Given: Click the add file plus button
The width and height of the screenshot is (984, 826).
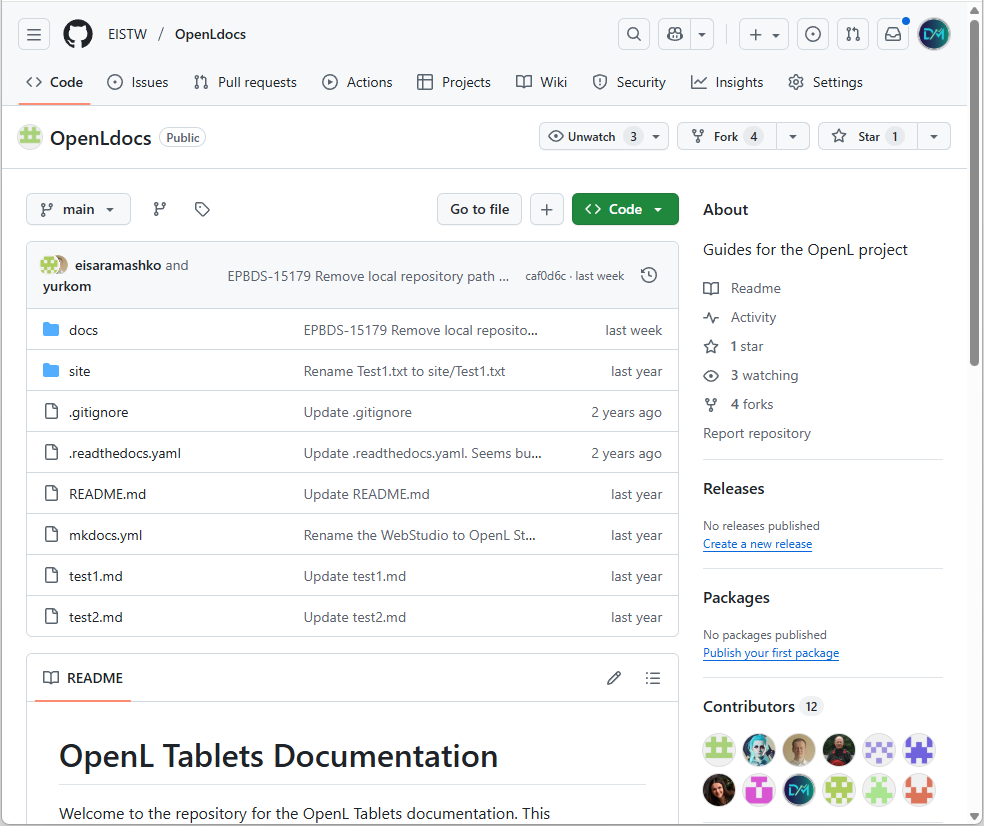Looking at the screenshot, I should (547, 209).
